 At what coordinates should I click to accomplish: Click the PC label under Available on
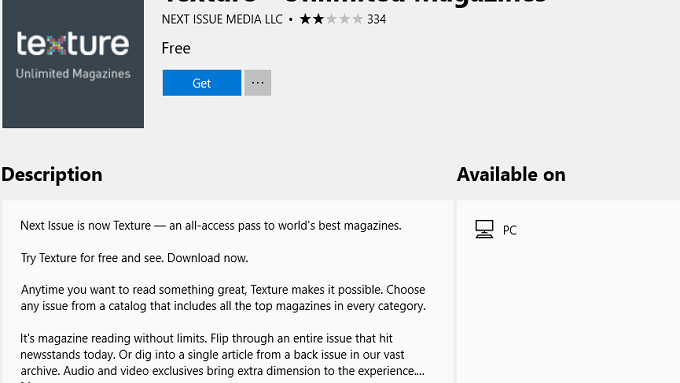click(x=510, y=230)
